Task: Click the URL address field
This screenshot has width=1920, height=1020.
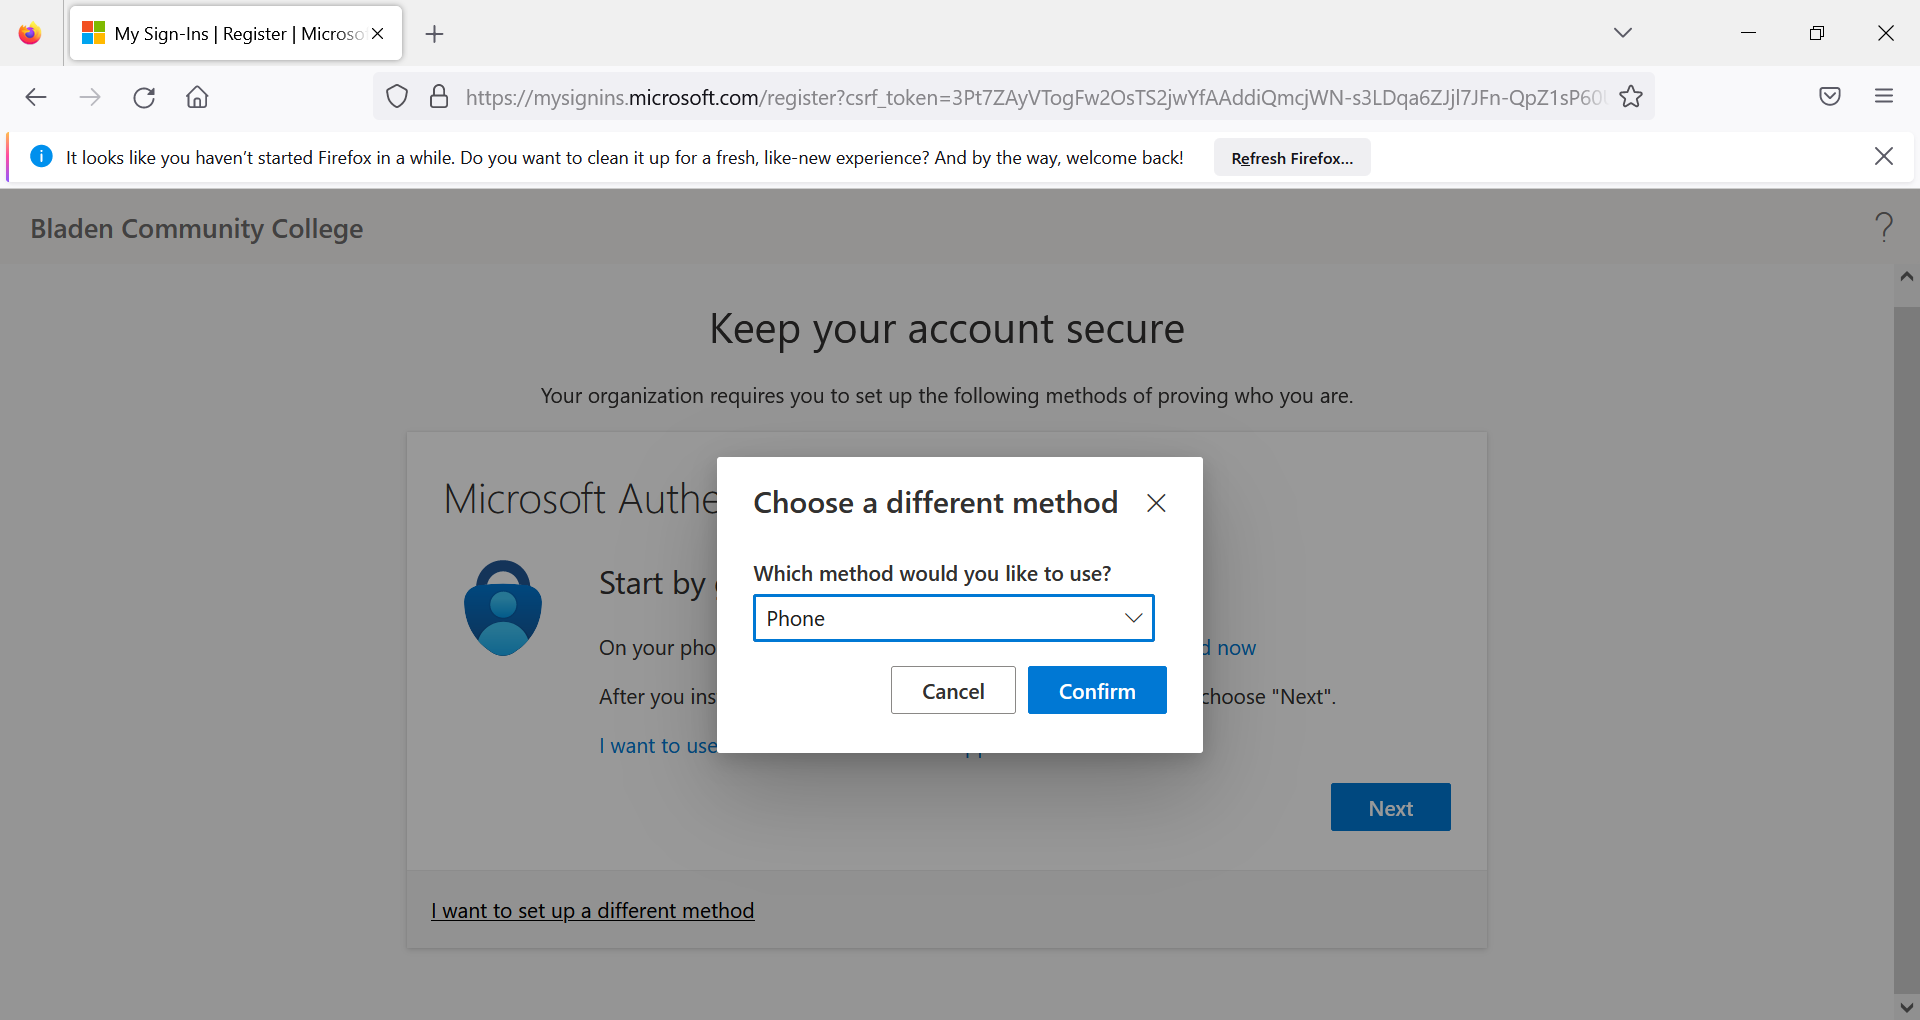Action: (x=1030, y=97)
